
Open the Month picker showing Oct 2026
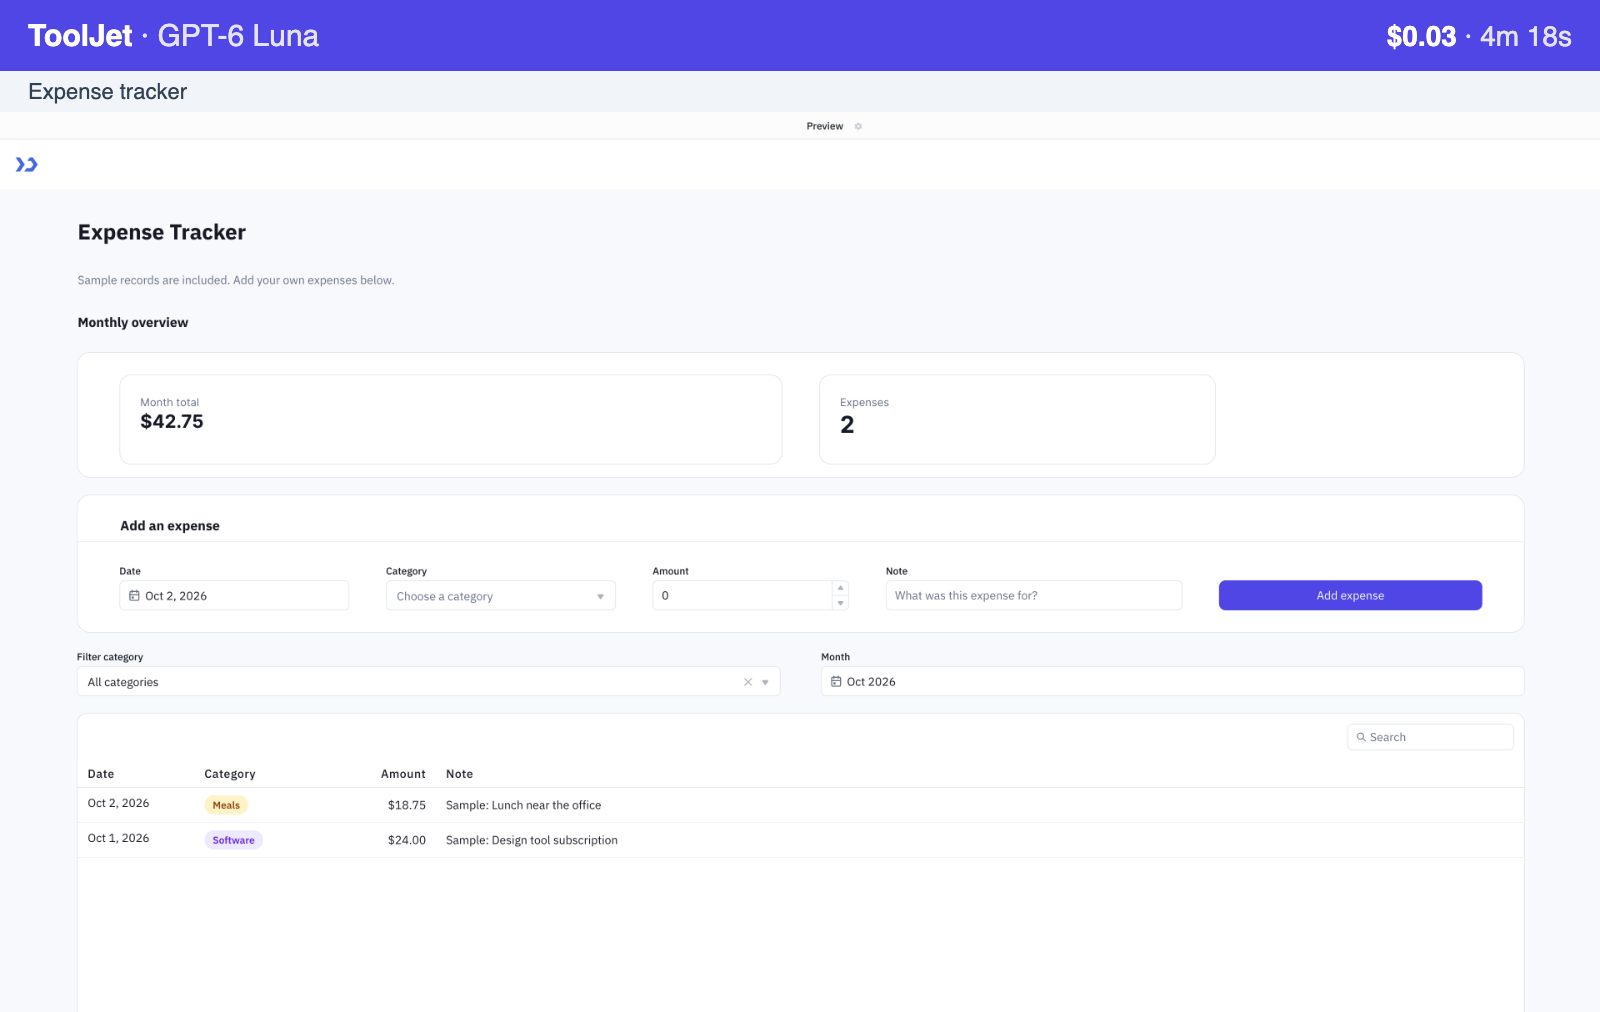pos(1172,682)
